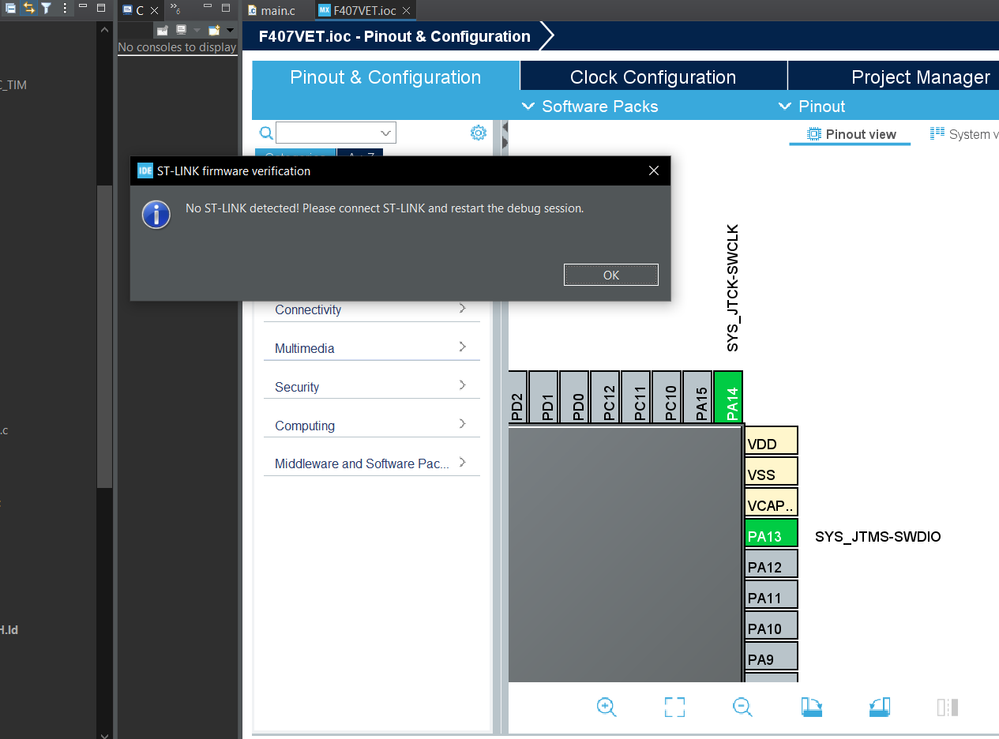
Task: Toggle Link with Editor arrows icon
Action: (x=29, y=8)
